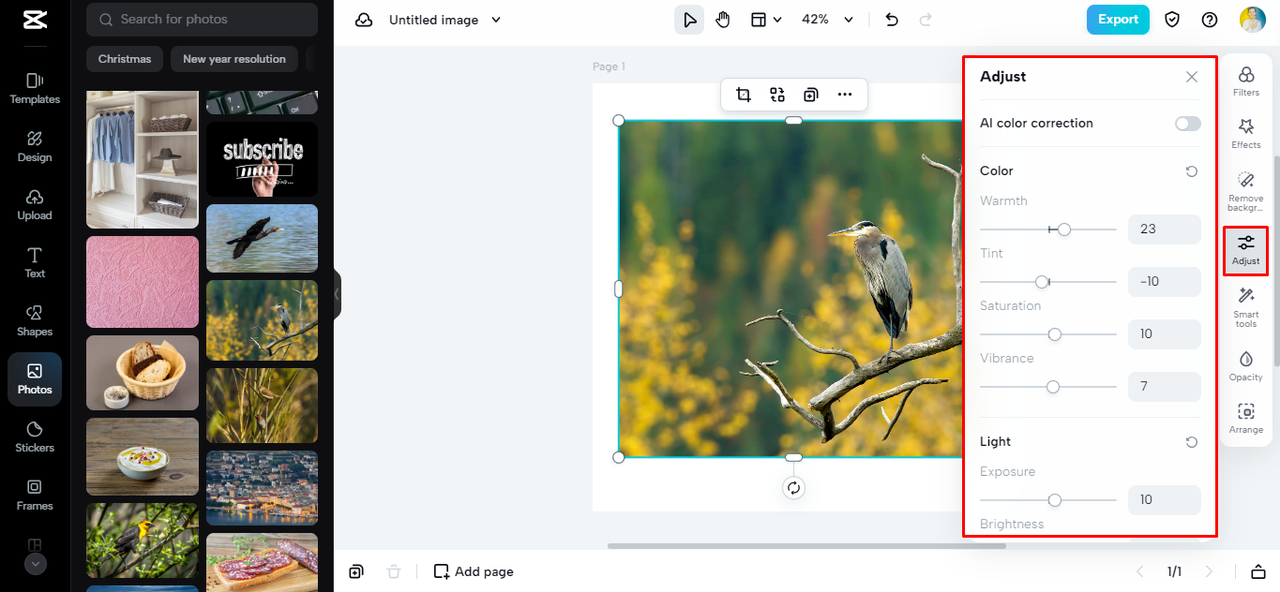Viewport: 1280px width, 592px height.
Task: Select the hand pan tool
Action: (x=723, y=20)
